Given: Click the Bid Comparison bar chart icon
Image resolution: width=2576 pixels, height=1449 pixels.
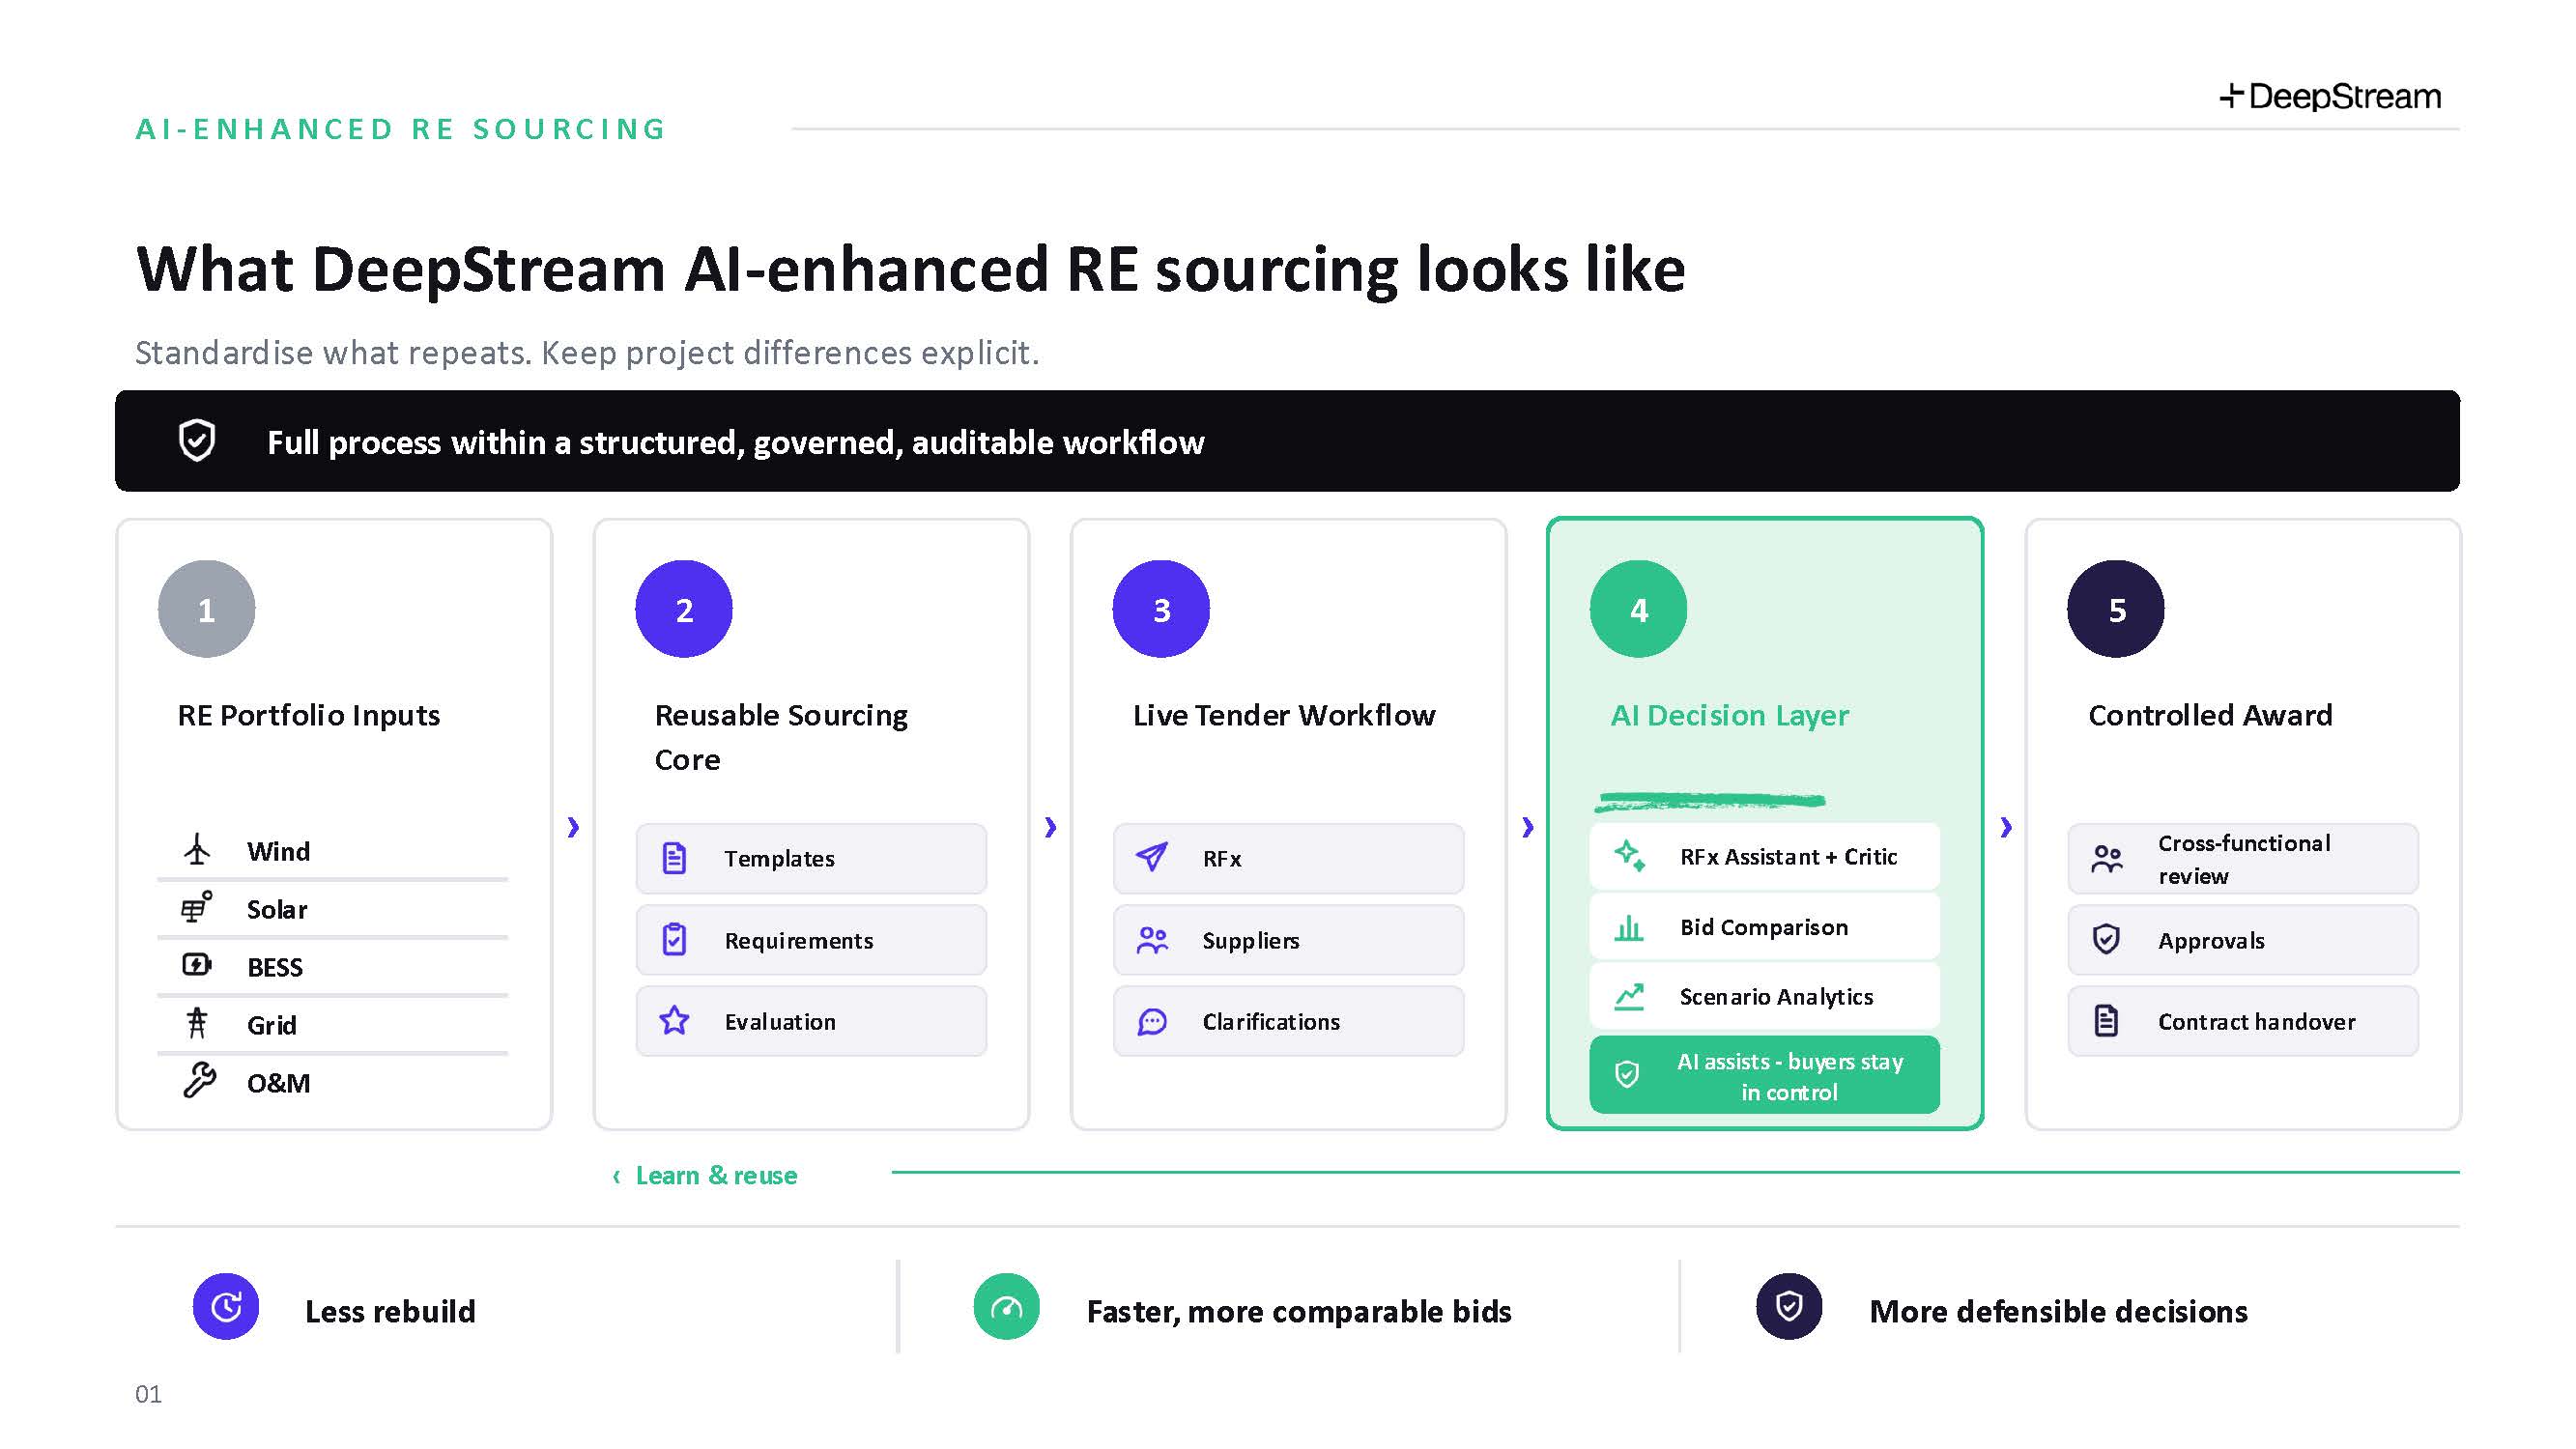Looking at the screenshot, I should point(1629,928).
